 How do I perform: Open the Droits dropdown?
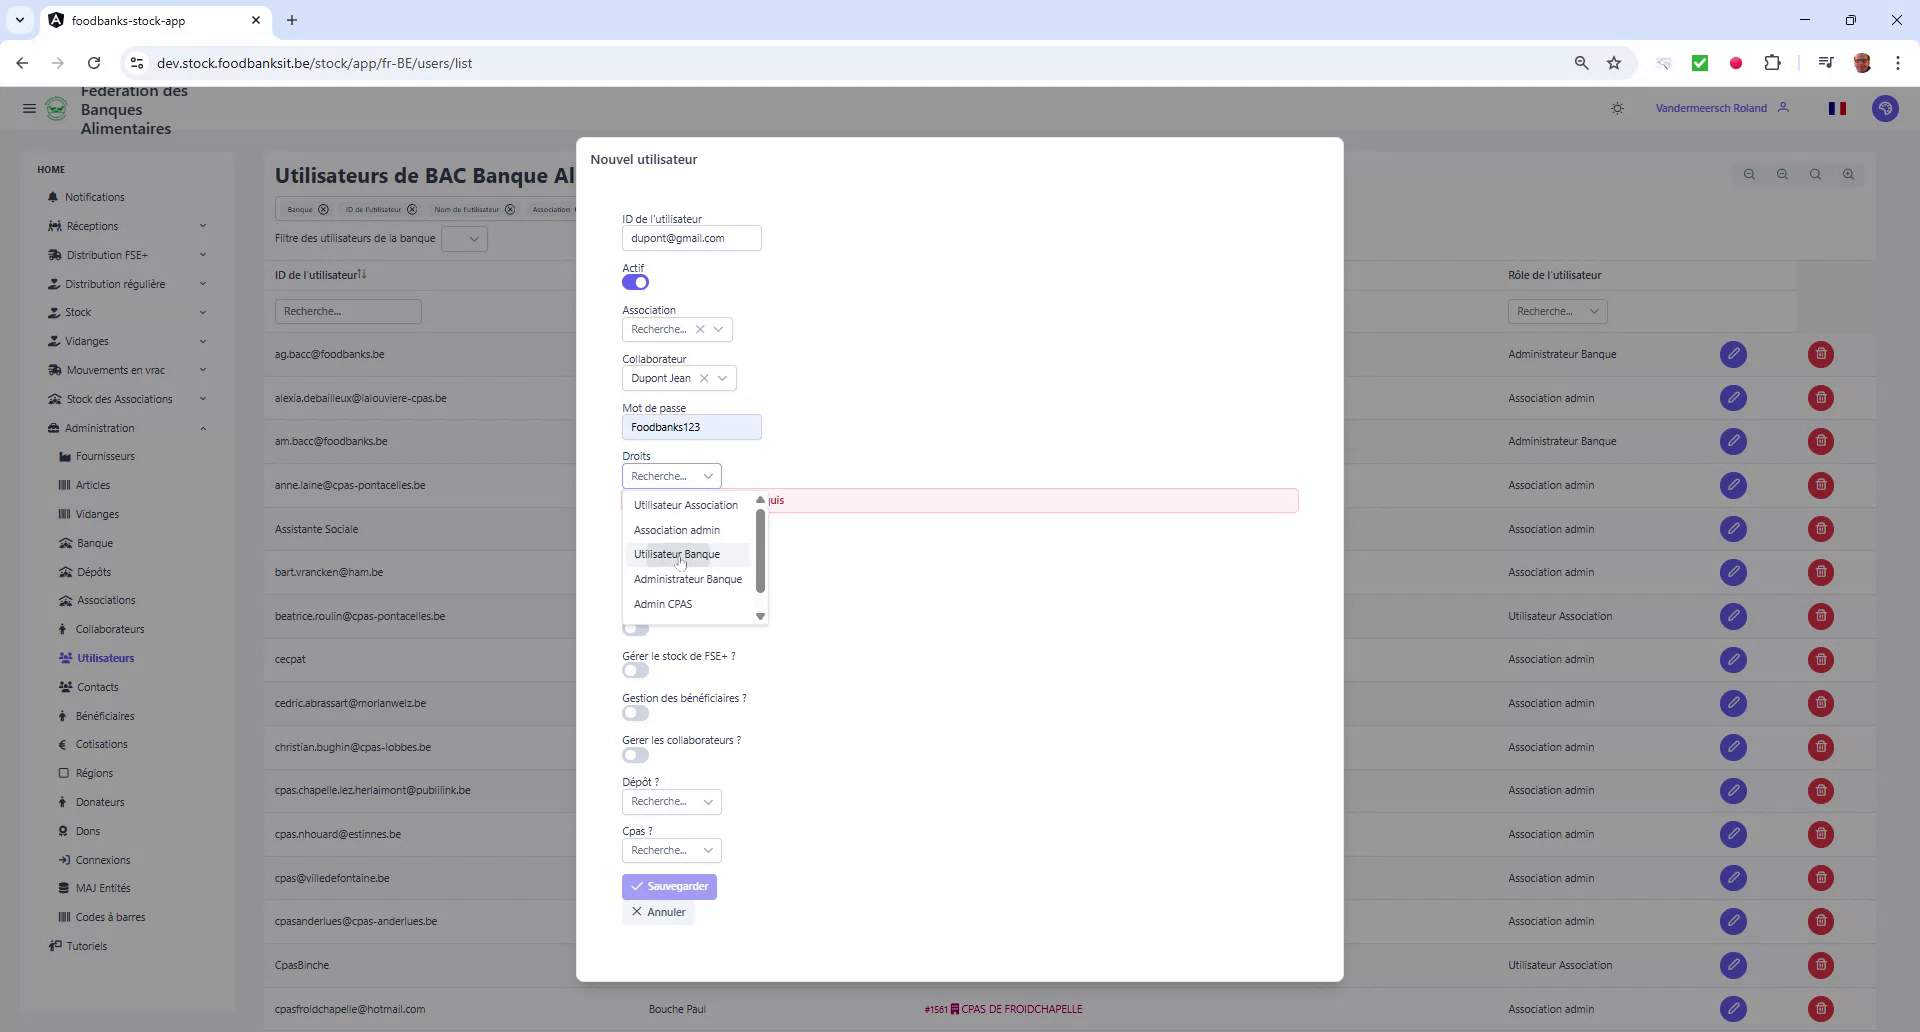pyautogui.click(x=670, y=476)
